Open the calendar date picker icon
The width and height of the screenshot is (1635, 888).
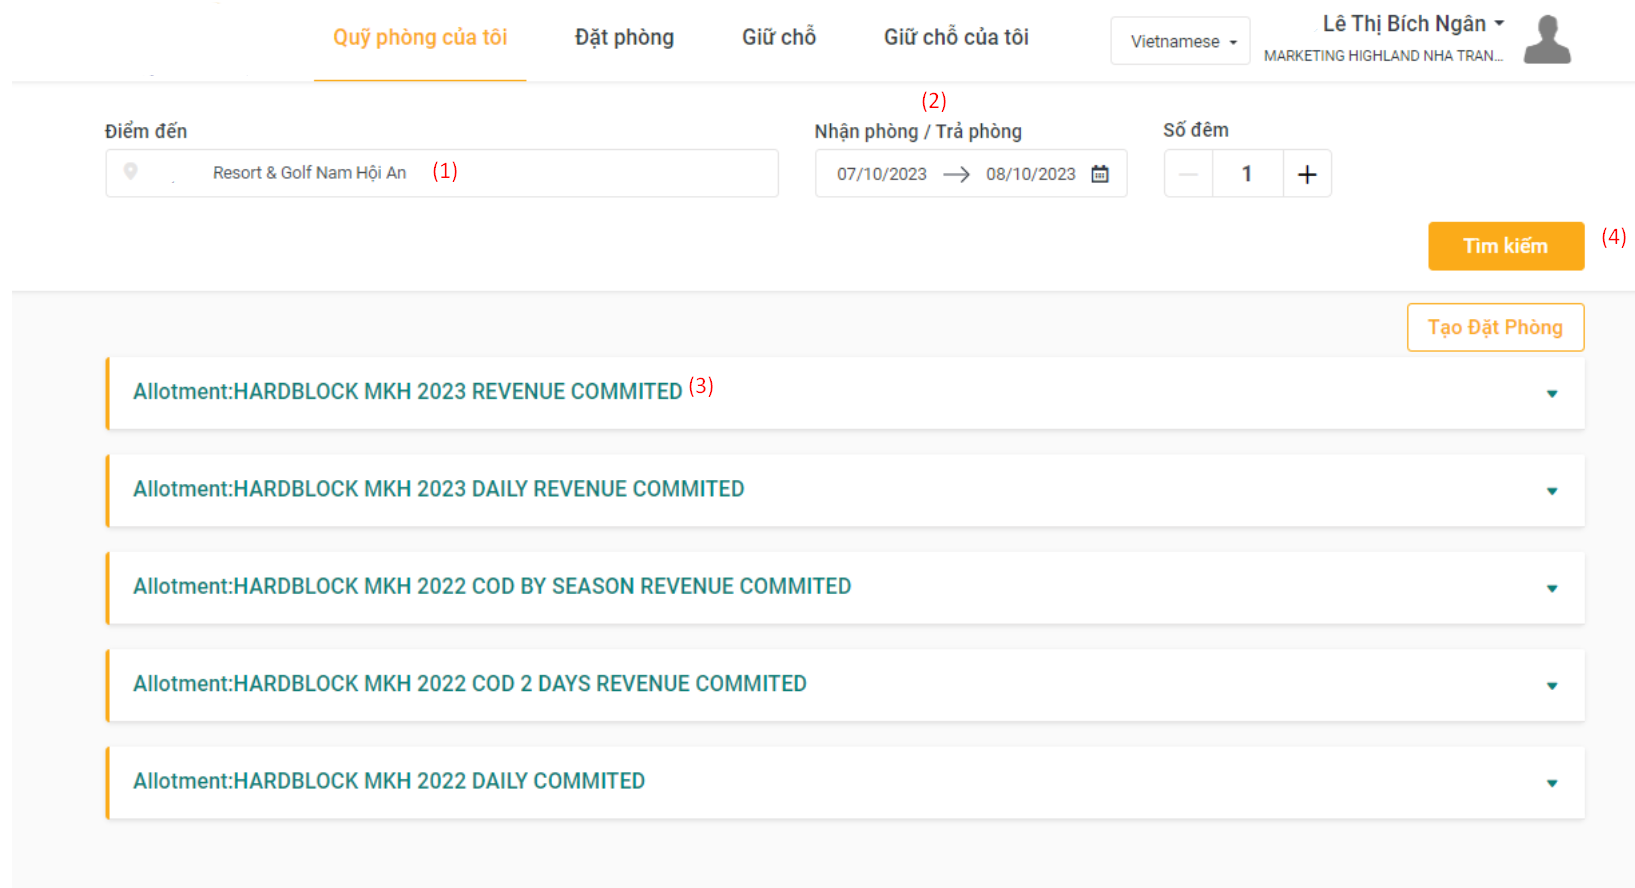[x=1100, y=174]
